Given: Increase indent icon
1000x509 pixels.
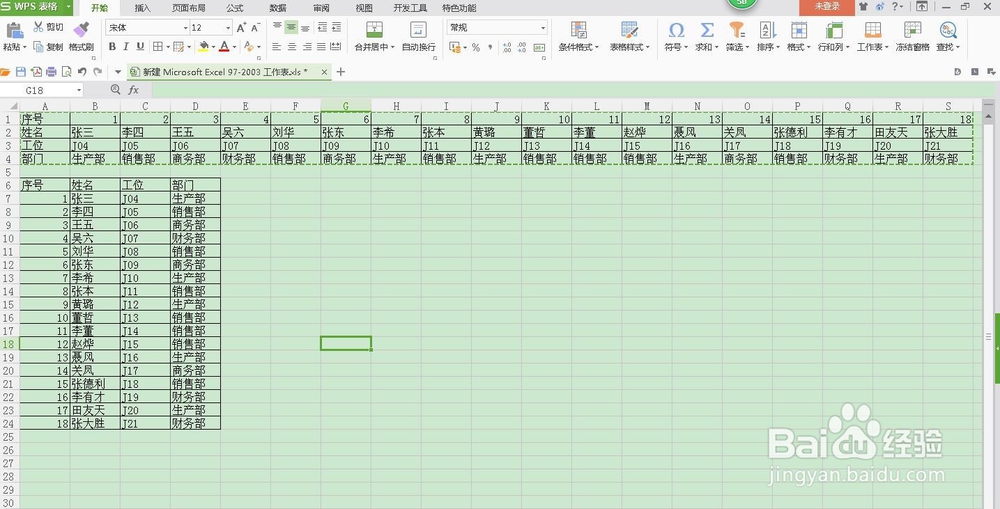Looking at the screenshot, I should click(x=336, y=27).
